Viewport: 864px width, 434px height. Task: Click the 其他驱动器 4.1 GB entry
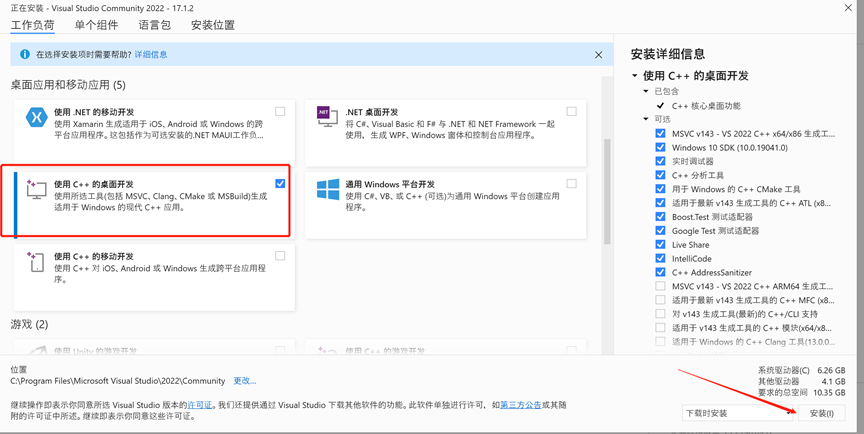(802, 381)
